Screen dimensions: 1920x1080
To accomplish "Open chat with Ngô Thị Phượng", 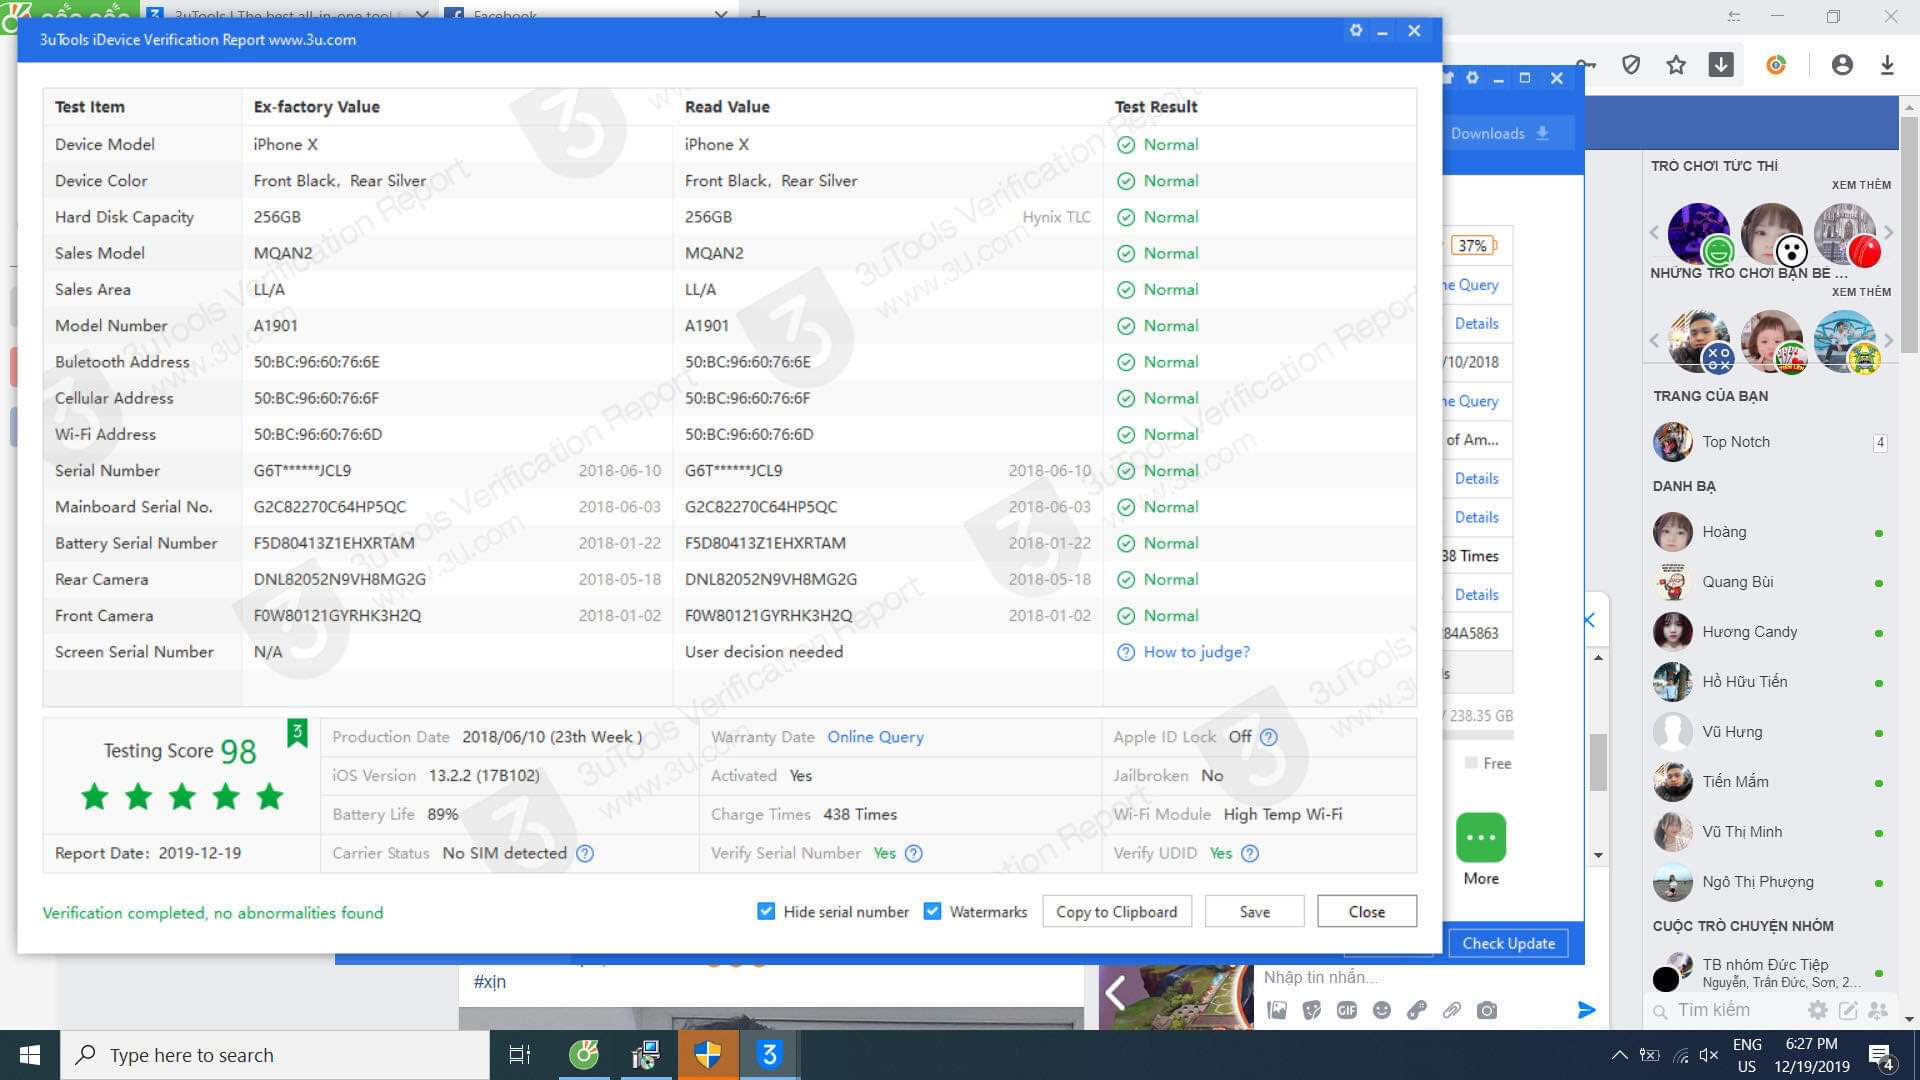I will pyautogui.click(x=1770, y=882).
